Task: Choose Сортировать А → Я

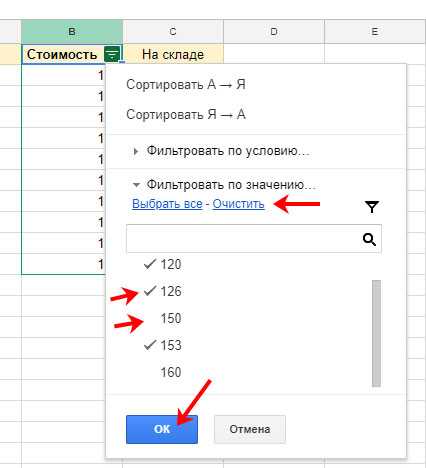Action: 186,85
